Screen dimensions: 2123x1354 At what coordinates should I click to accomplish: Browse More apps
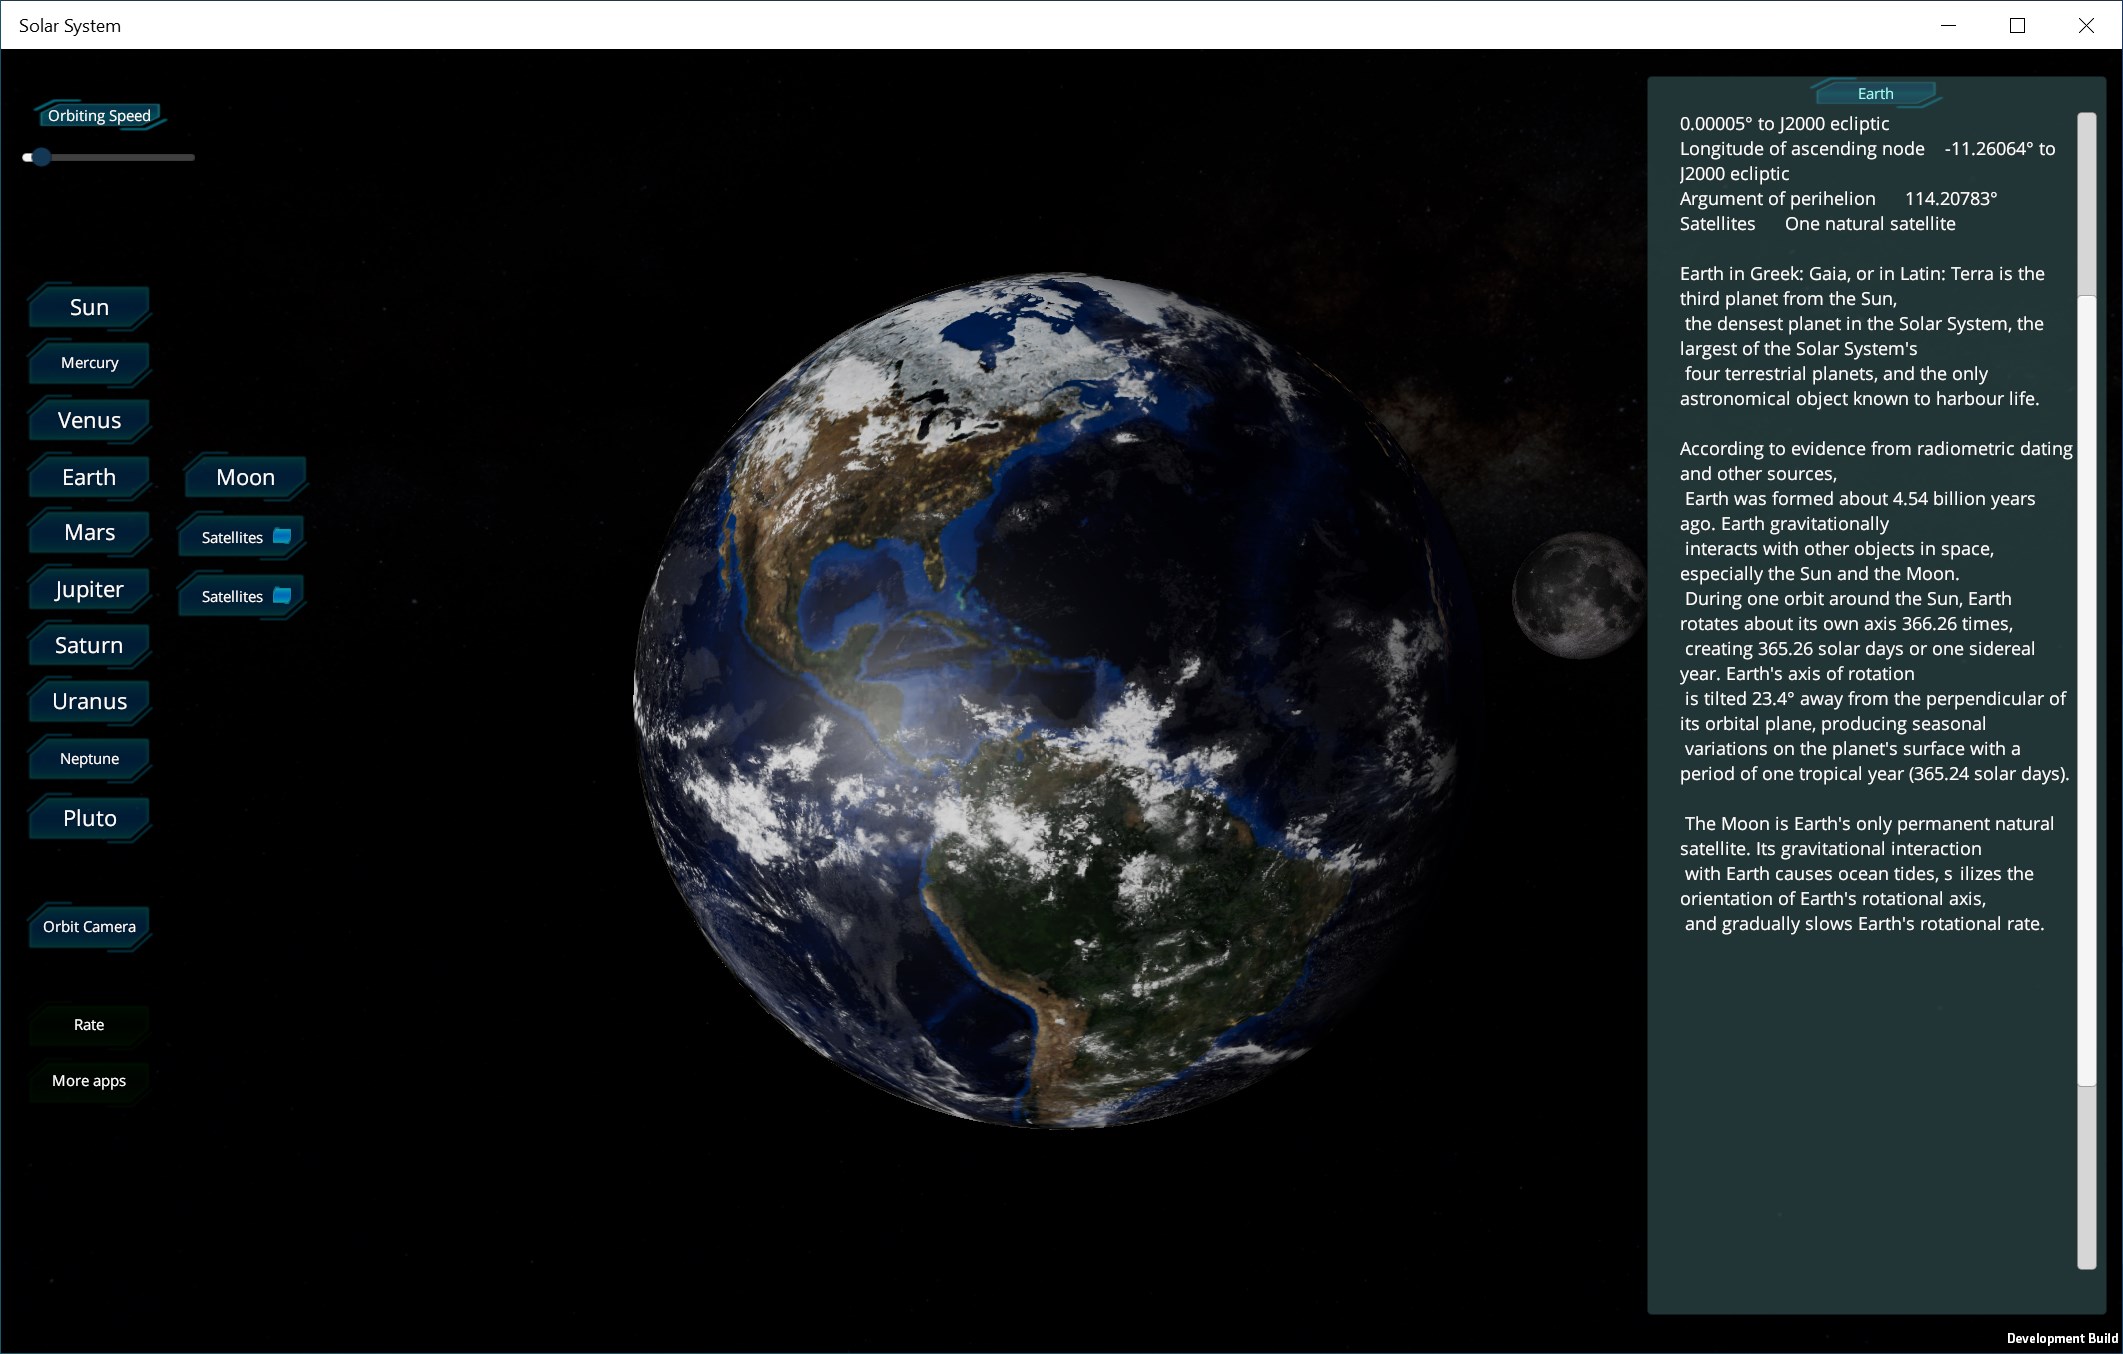pyautogui.click(x=89, y=1080)
